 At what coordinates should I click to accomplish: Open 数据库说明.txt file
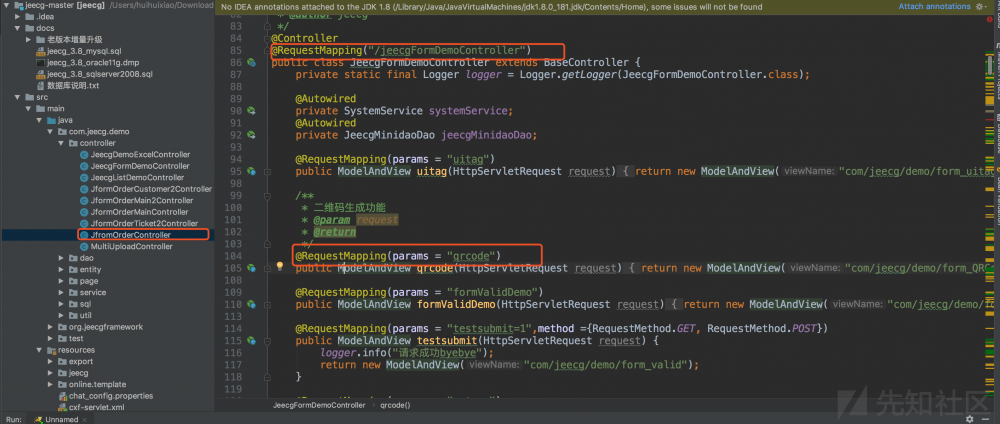point(73,85)
